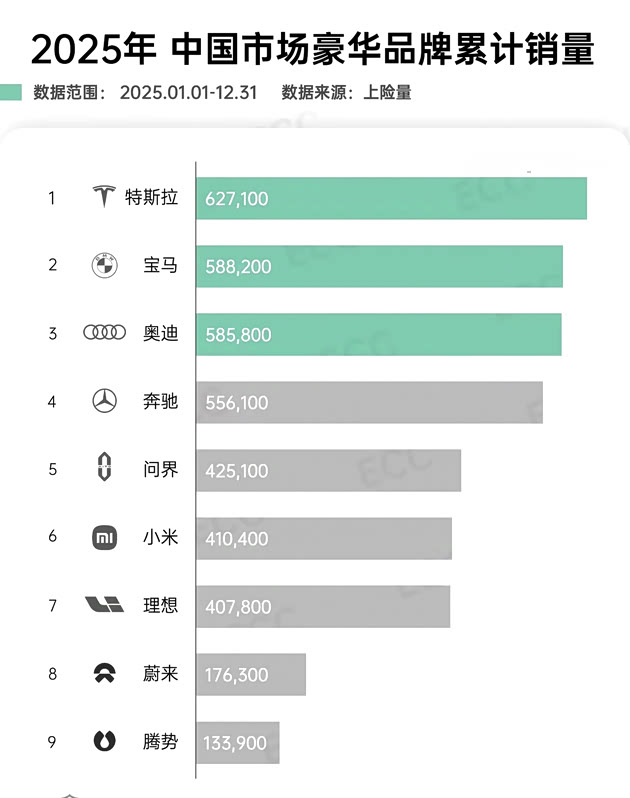Select the Tesla bar showing 627,100
The height and width of the screenshot is (798, 630).
[x=391, y=198]
